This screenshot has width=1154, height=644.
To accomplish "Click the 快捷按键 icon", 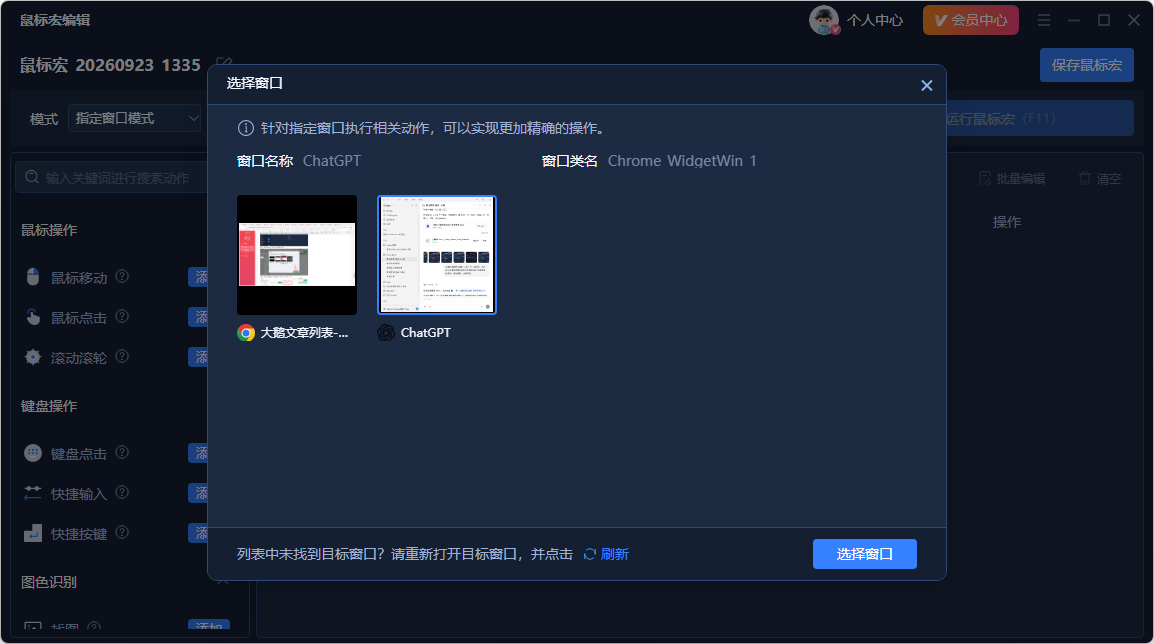I will pos(33,533).
